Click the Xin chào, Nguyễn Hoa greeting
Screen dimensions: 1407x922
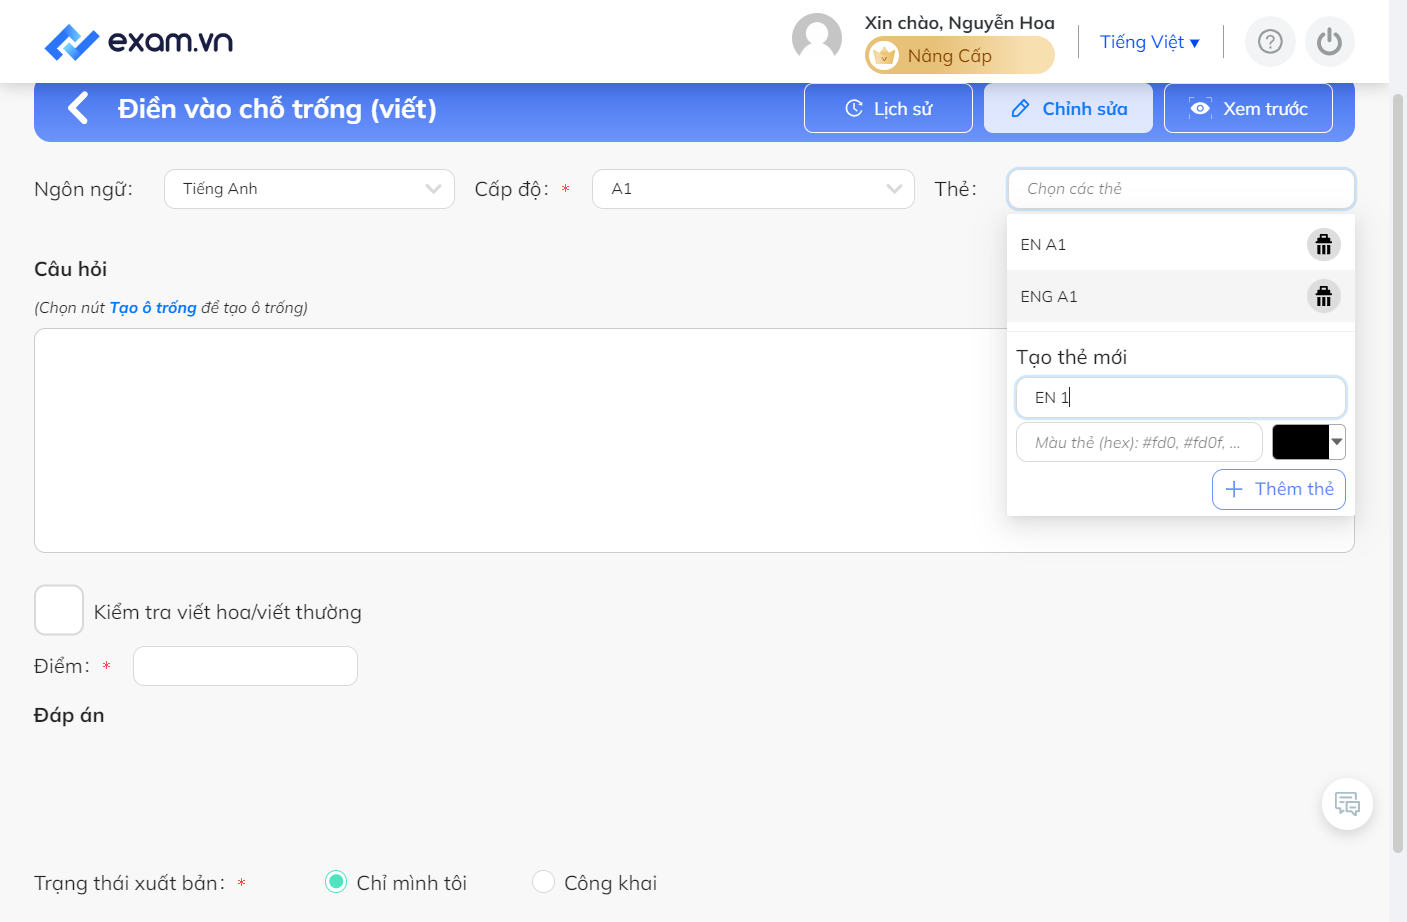coord(959,22)
